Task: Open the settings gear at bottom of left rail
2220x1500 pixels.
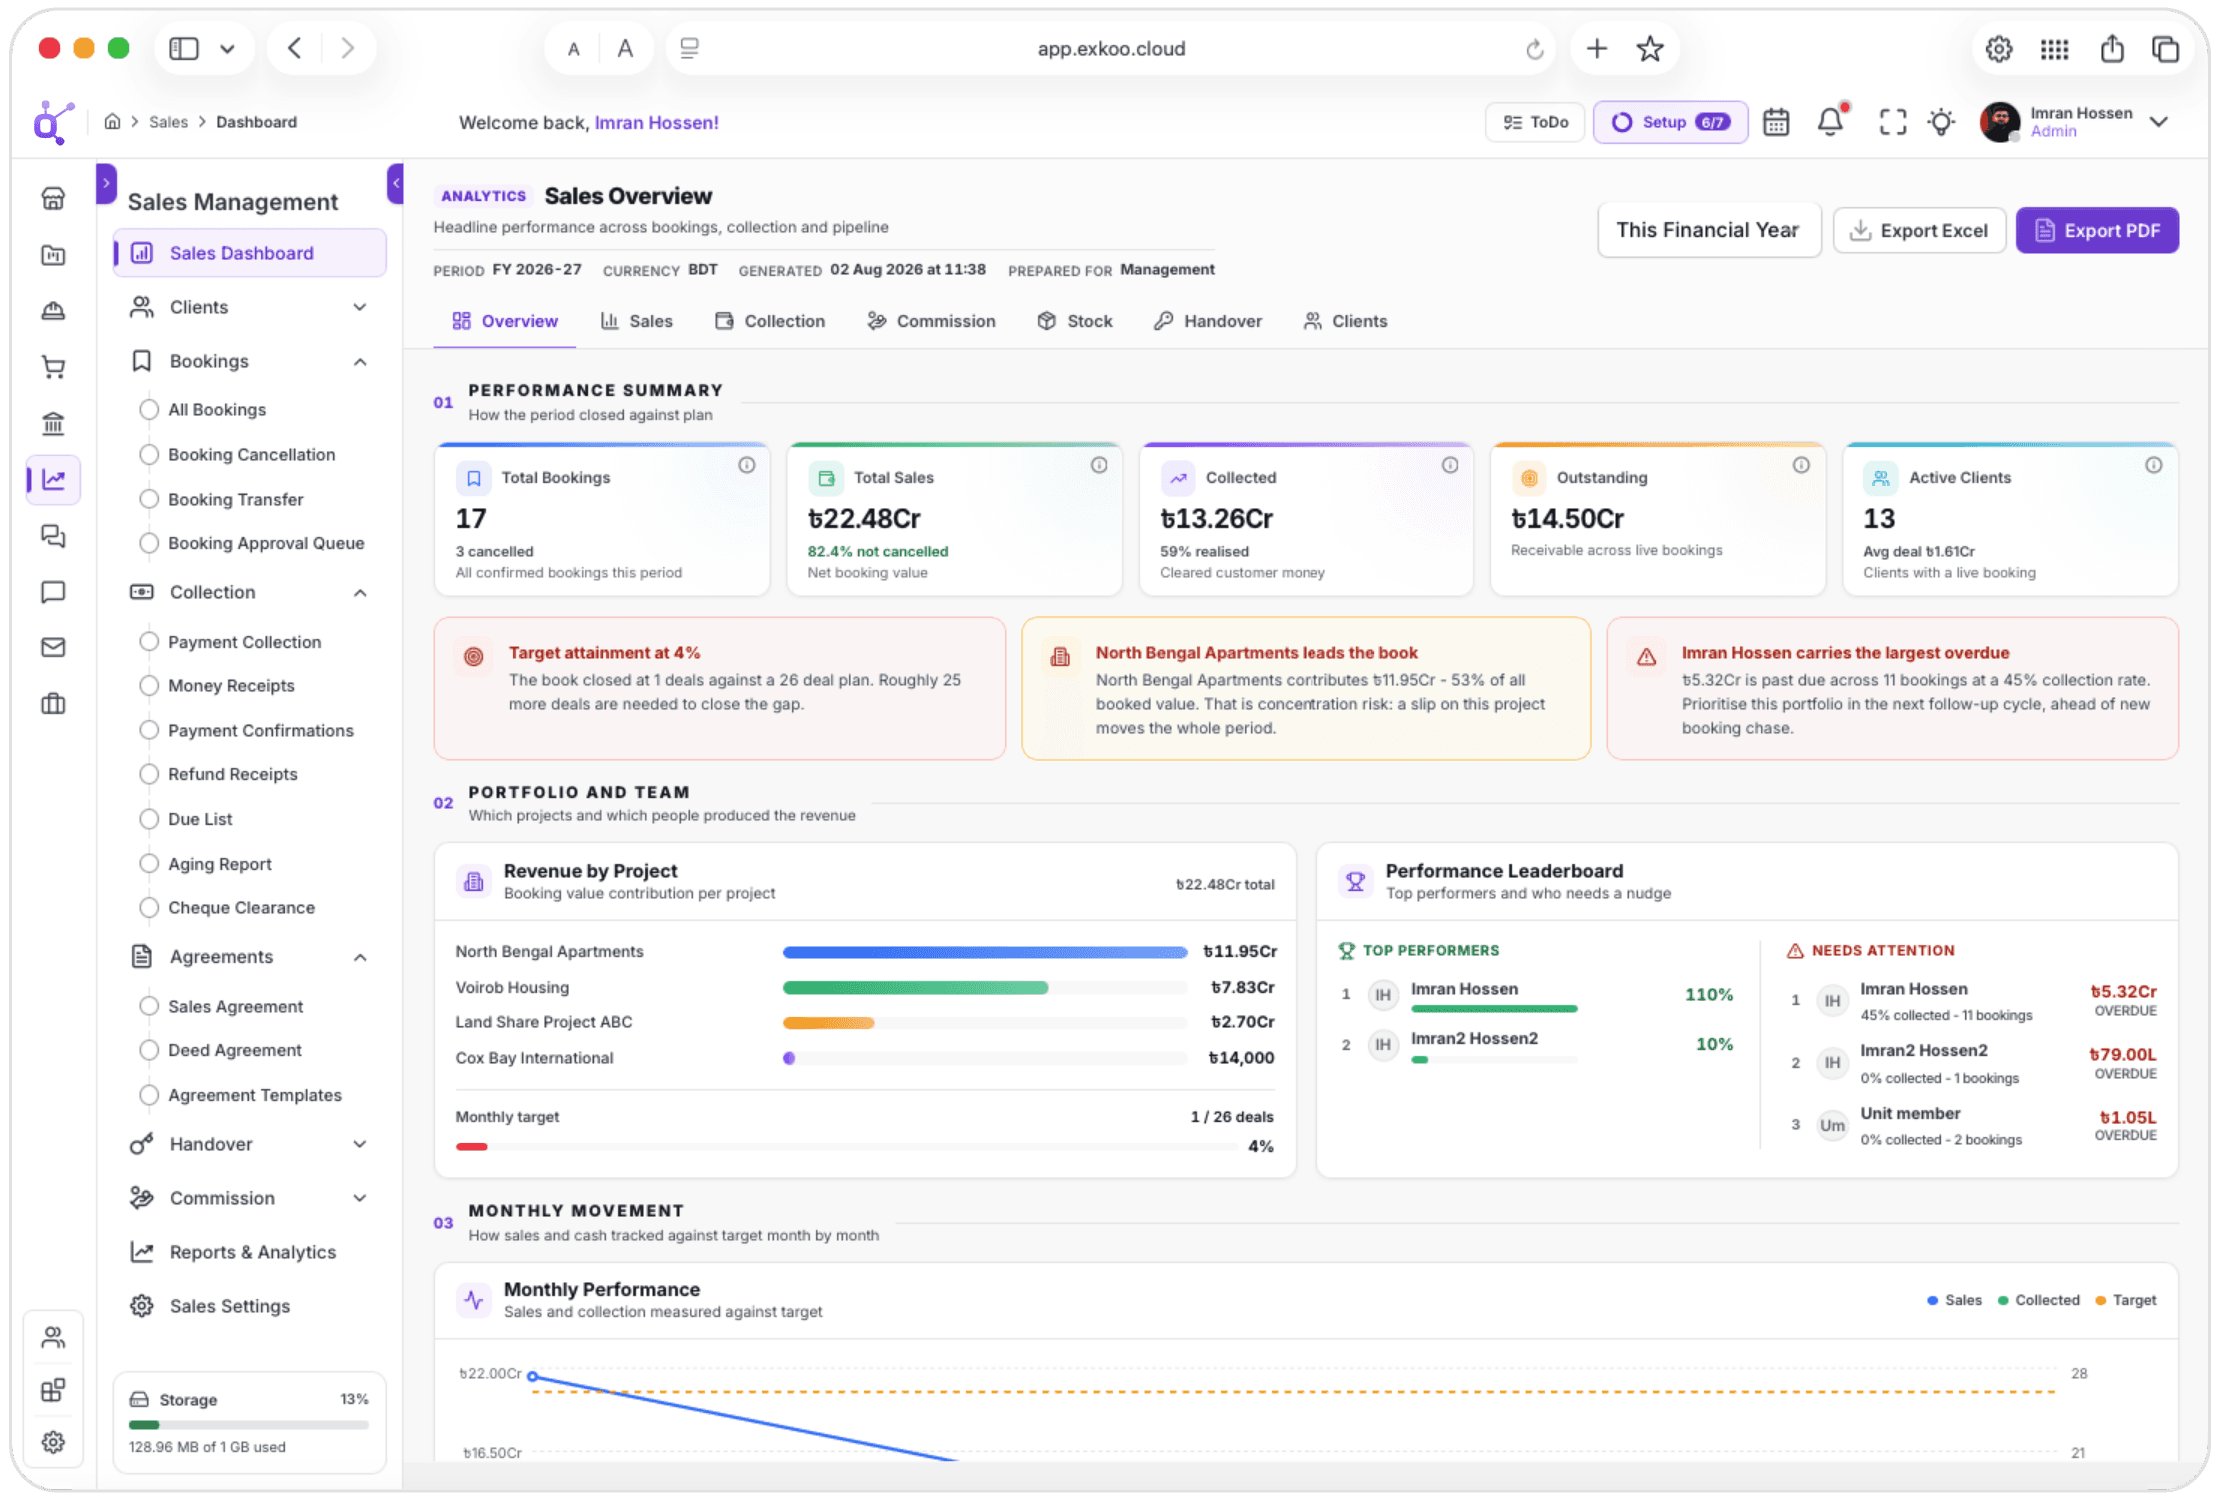Action: pos(53,1442)
